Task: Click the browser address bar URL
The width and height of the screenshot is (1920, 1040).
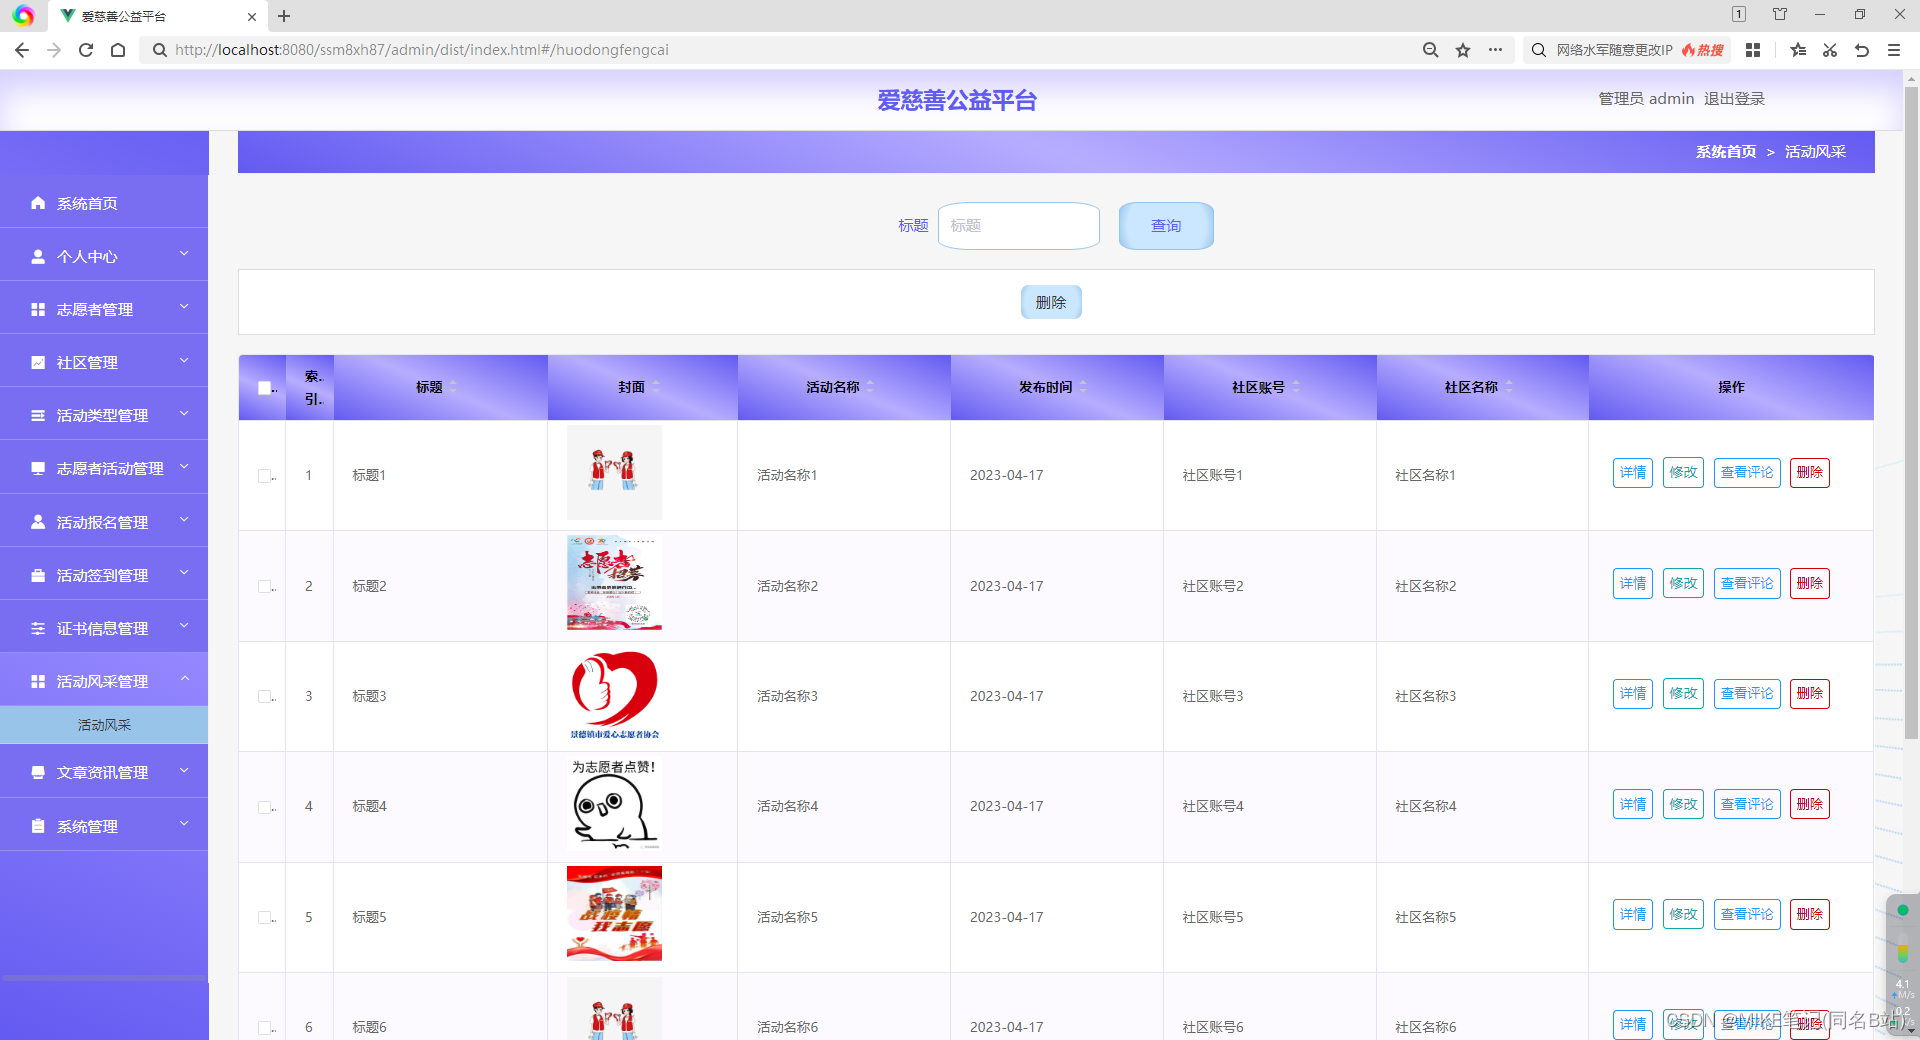Action: tap(421, 50)
